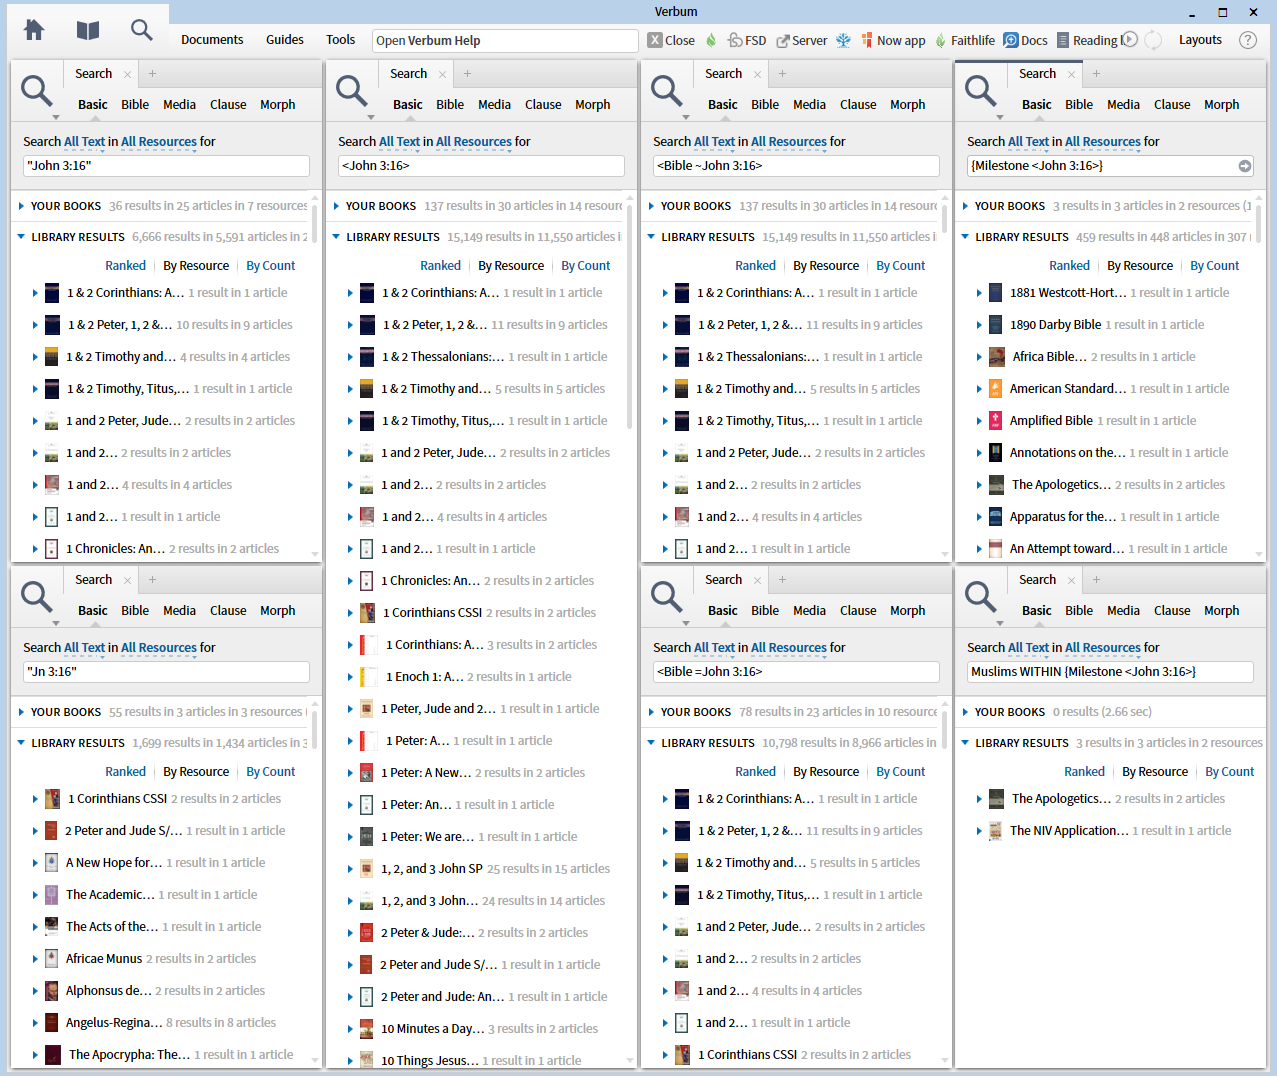Open the Faithlife shortcut

965,40
